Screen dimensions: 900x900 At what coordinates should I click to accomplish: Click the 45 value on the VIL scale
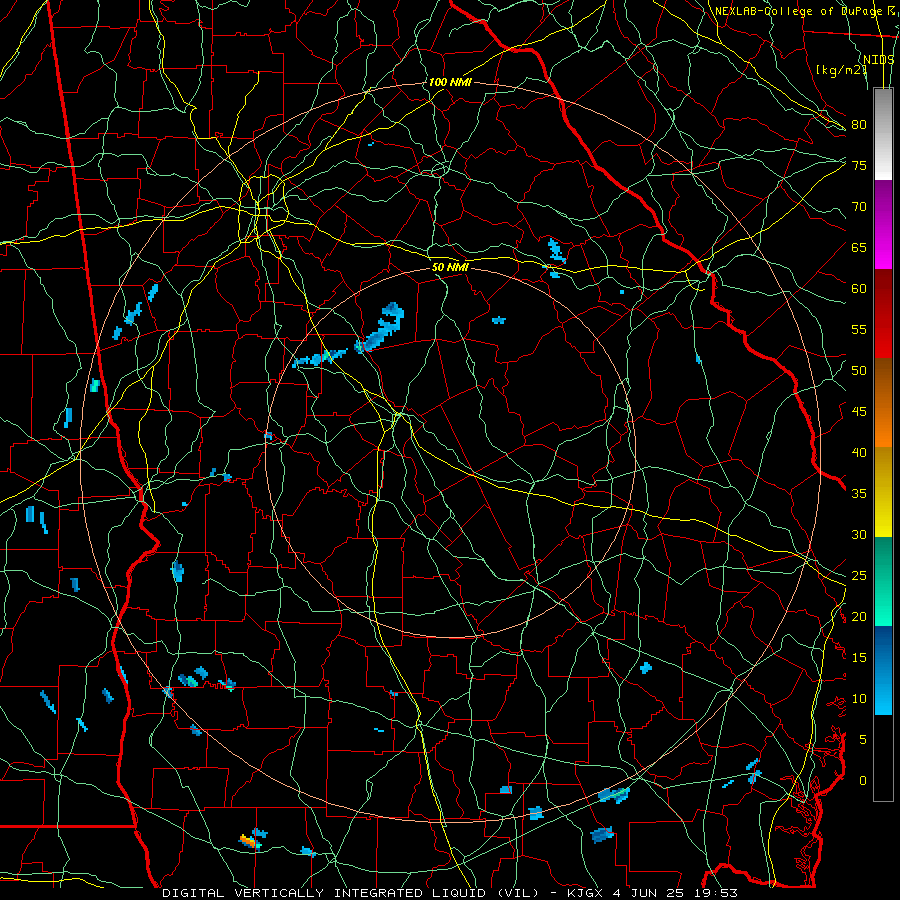(859, 412)
